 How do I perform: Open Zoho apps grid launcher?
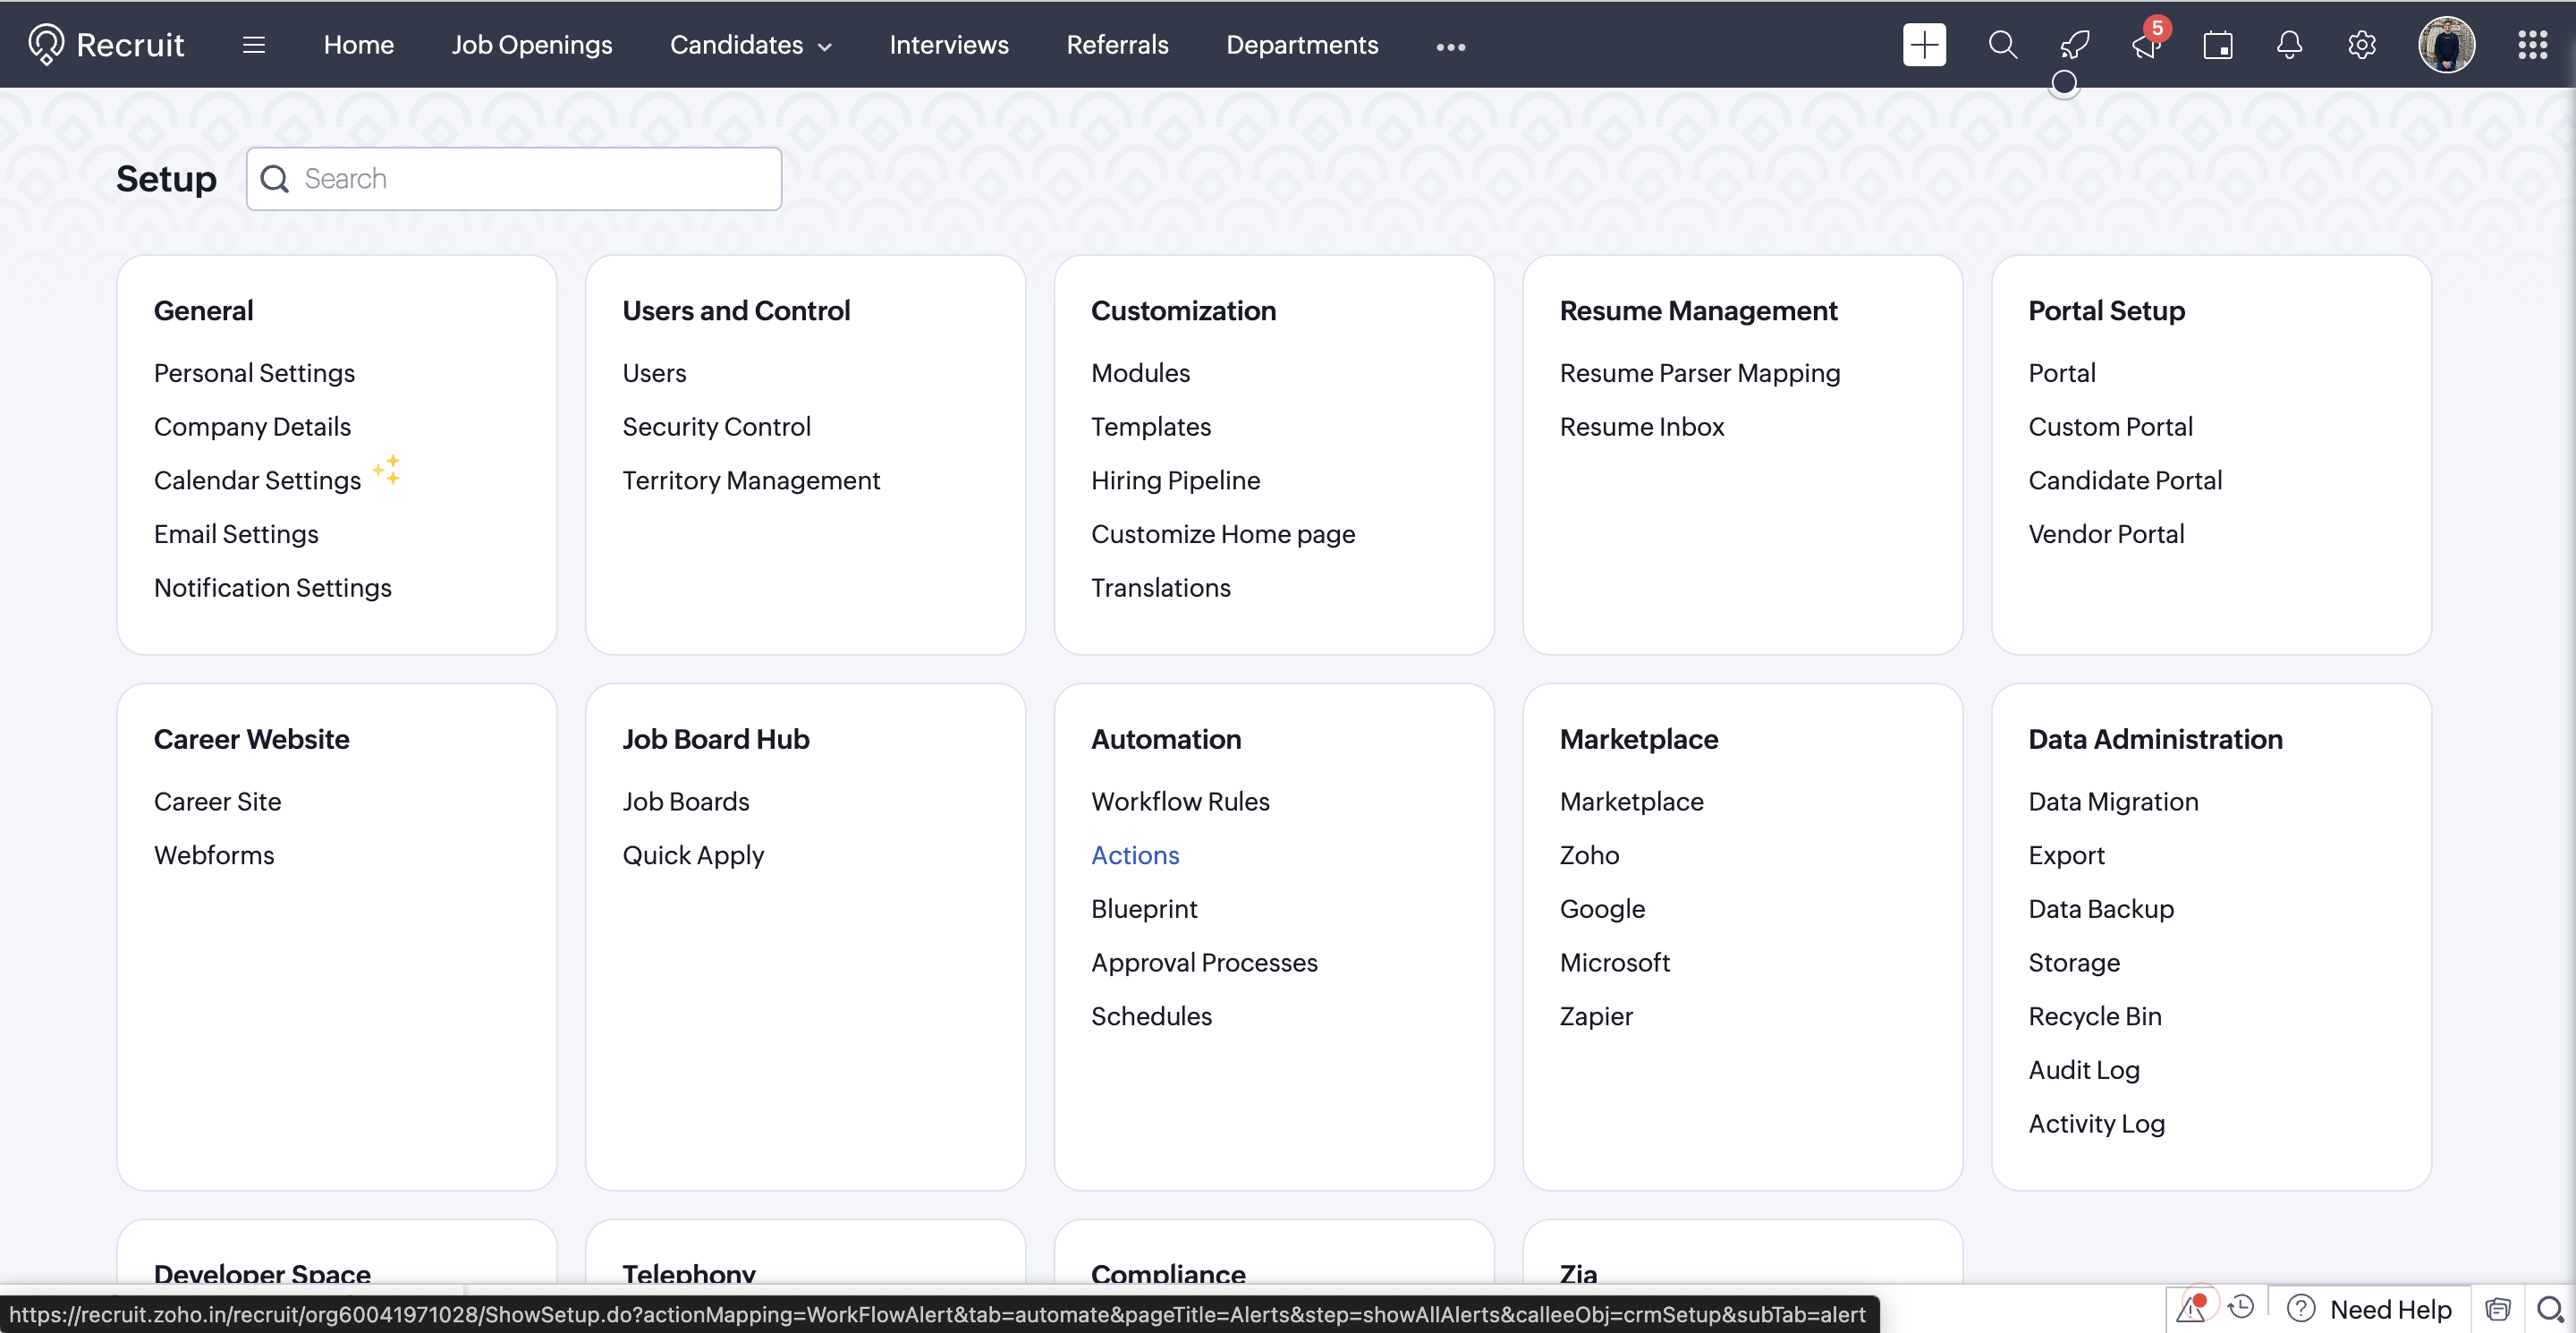tap(2533, 45)
